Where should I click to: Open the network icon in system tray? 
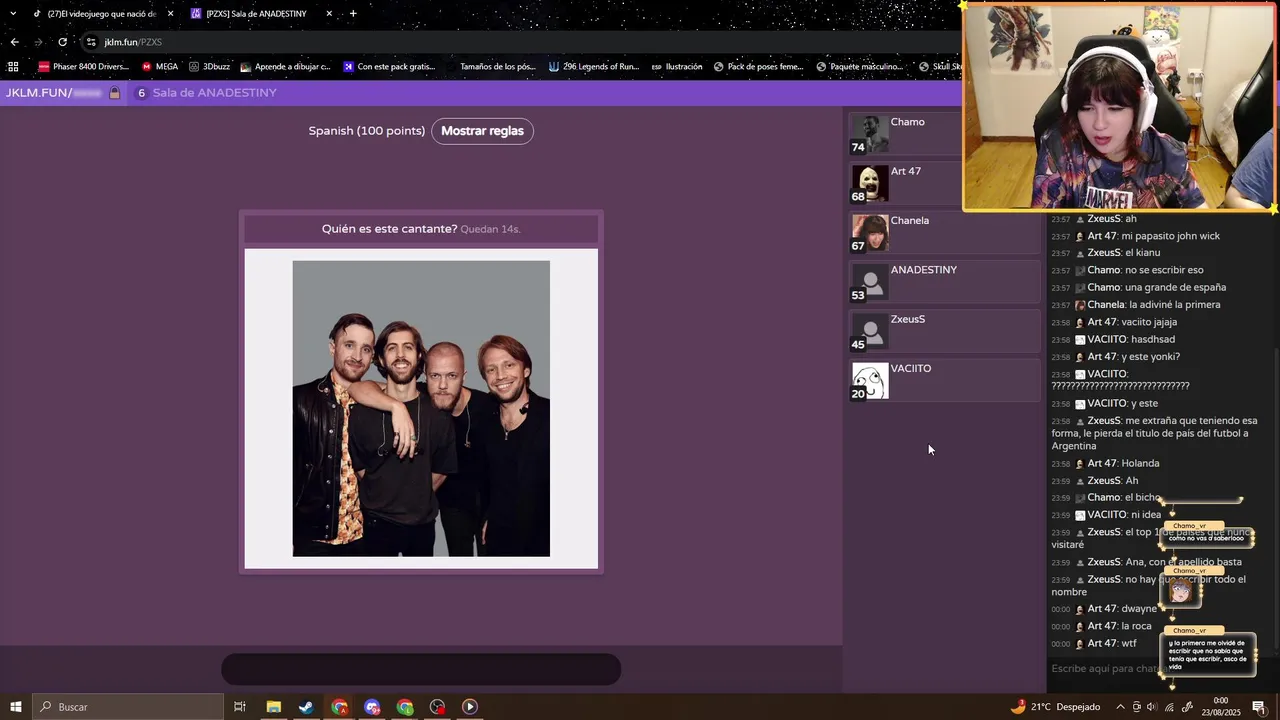point(1169,707)
